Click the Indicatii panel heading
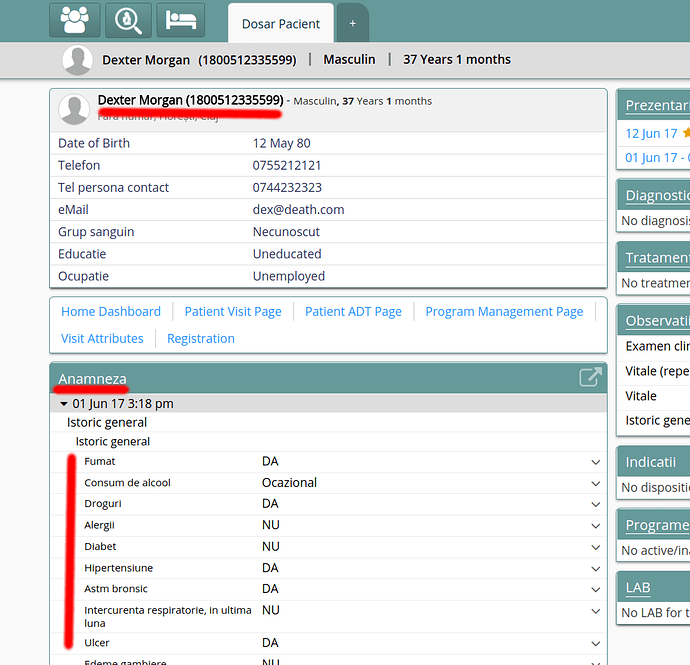This screenshot has height=665, width=690. click(650, 462)
